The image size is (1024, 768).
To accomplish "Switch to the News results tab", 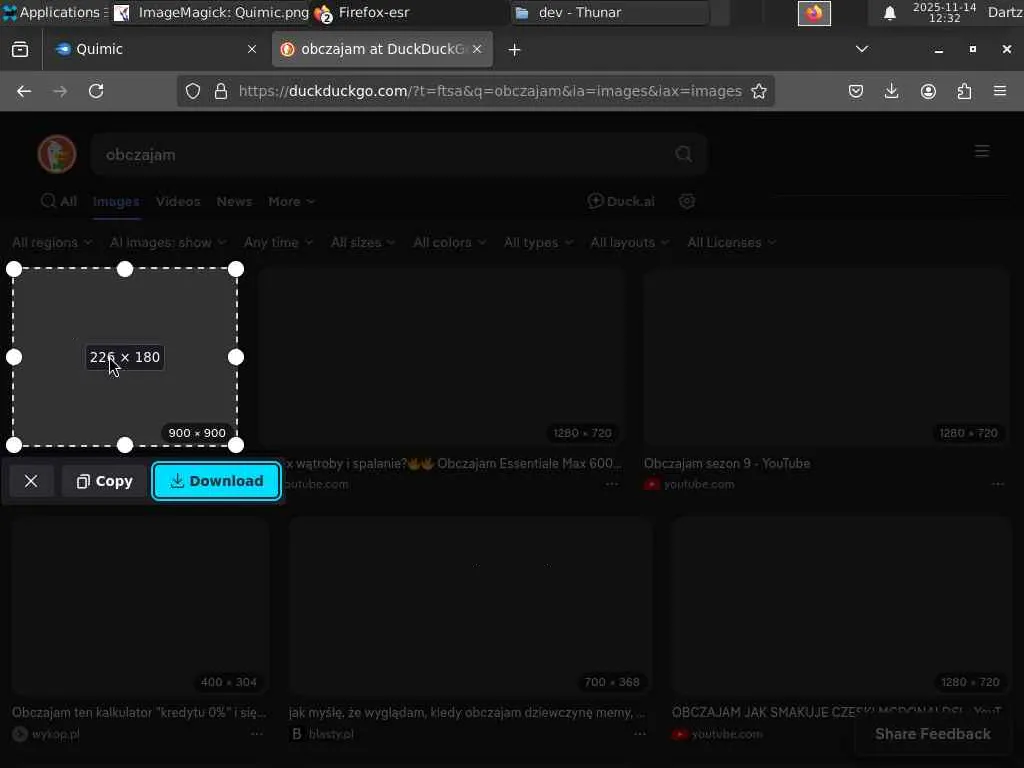I will point(234,202).
